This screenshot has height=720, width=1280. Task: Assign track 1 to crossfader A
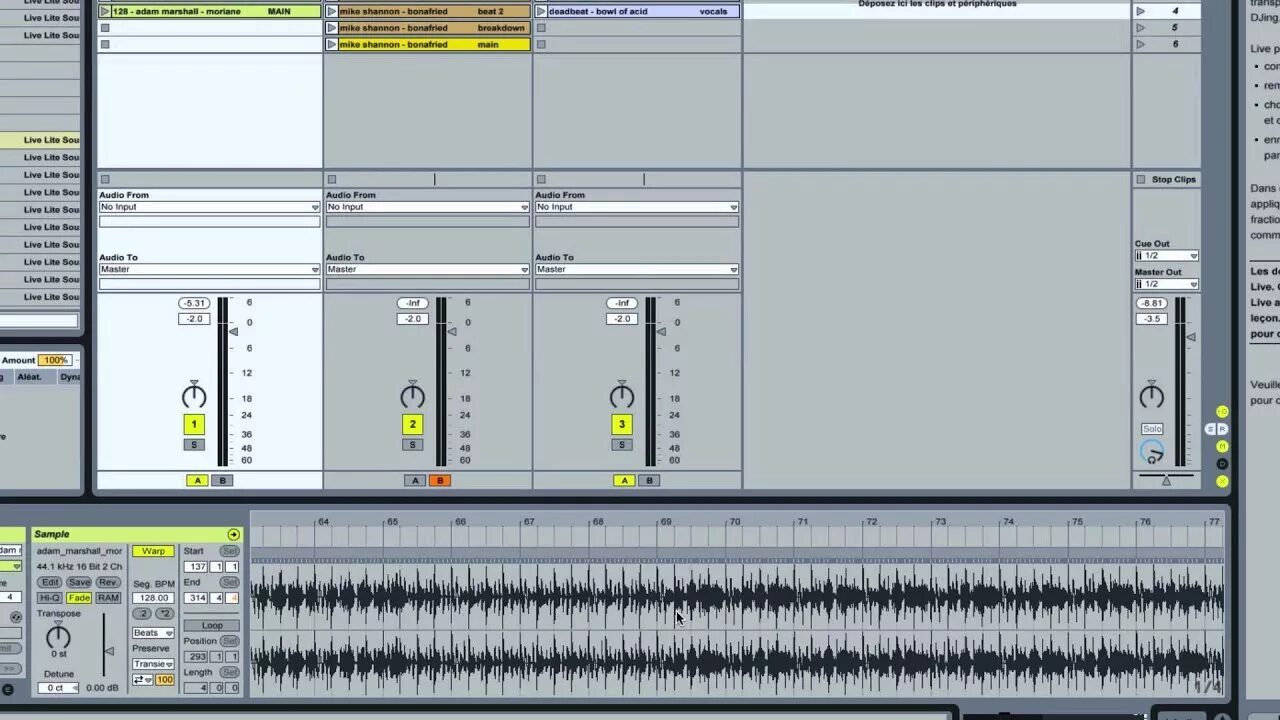tap(198, 481)
